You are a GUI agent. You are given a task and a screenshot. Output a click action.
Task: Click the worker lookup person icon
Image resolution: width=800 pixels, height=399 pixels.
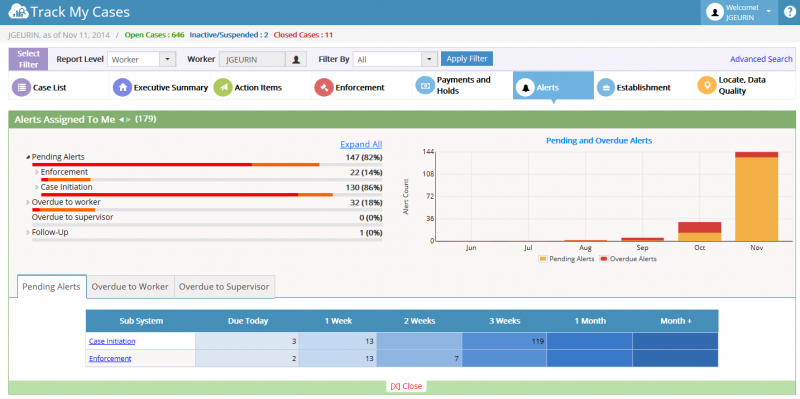pos(296,59)
